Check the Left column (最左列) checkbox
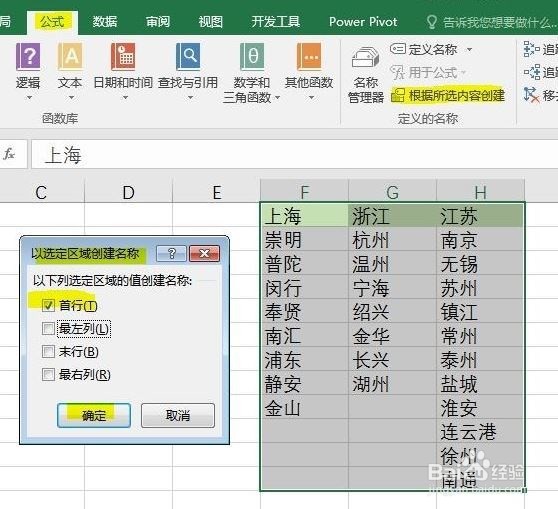Screen dimensions: 558x509 [x=48, y=329]
